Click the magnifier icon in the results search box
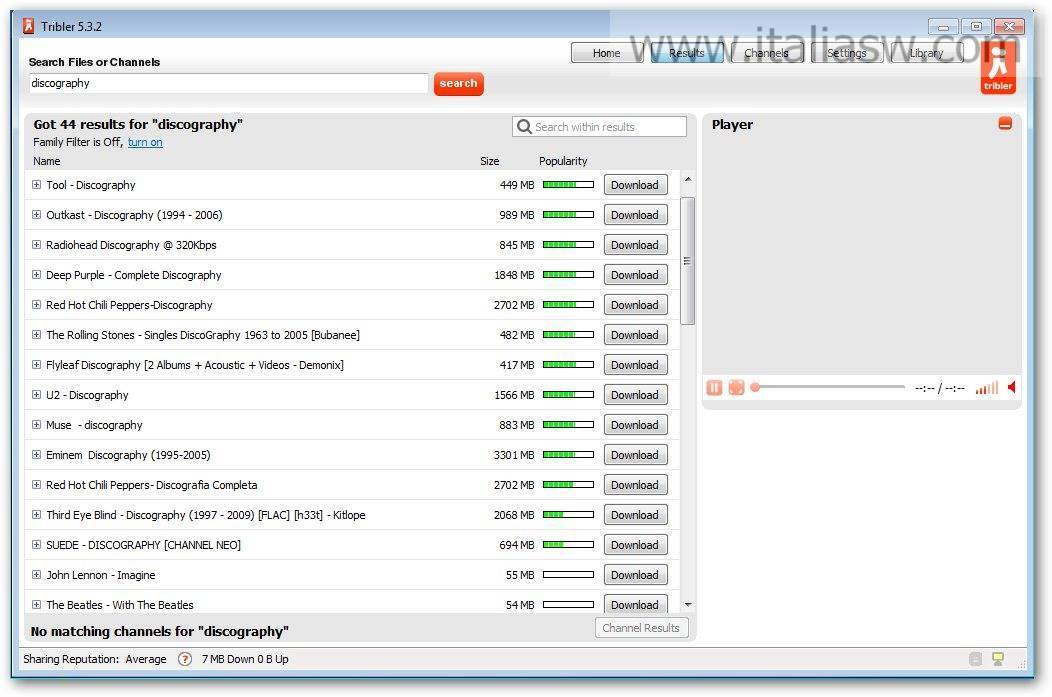The width and height of the screenshot is (1052, 697). click(x=524, y=126)
